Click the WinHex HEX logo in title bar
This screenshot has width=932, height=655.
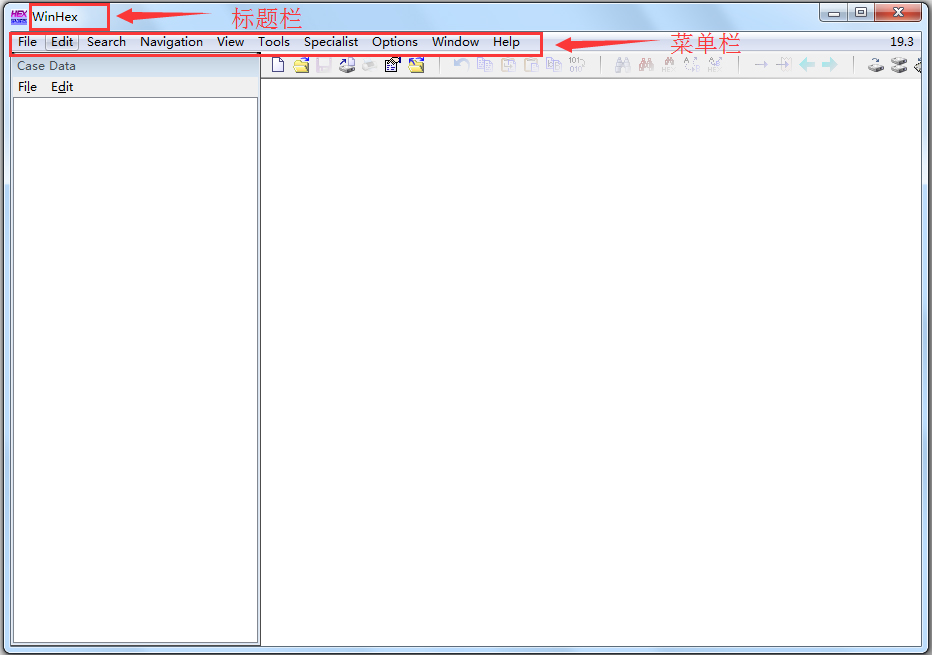point(19,17)
